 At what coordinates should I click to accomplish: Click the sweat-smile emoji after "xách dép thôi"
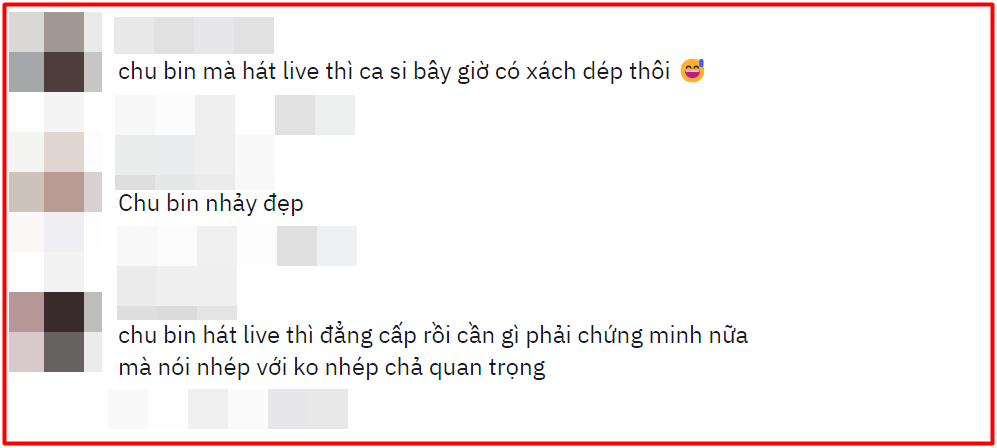click(692, 72)
